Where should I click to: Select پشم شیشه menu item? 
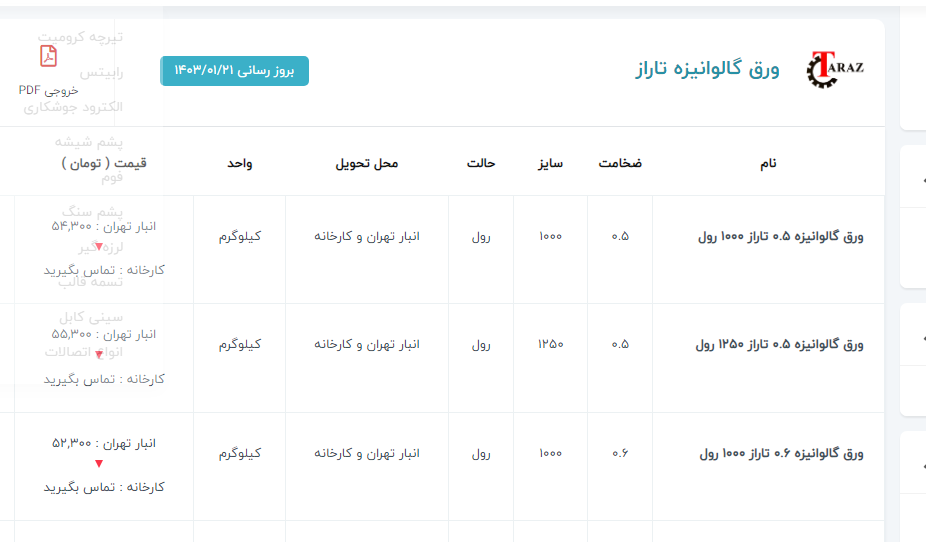click(x=88, y=141)
